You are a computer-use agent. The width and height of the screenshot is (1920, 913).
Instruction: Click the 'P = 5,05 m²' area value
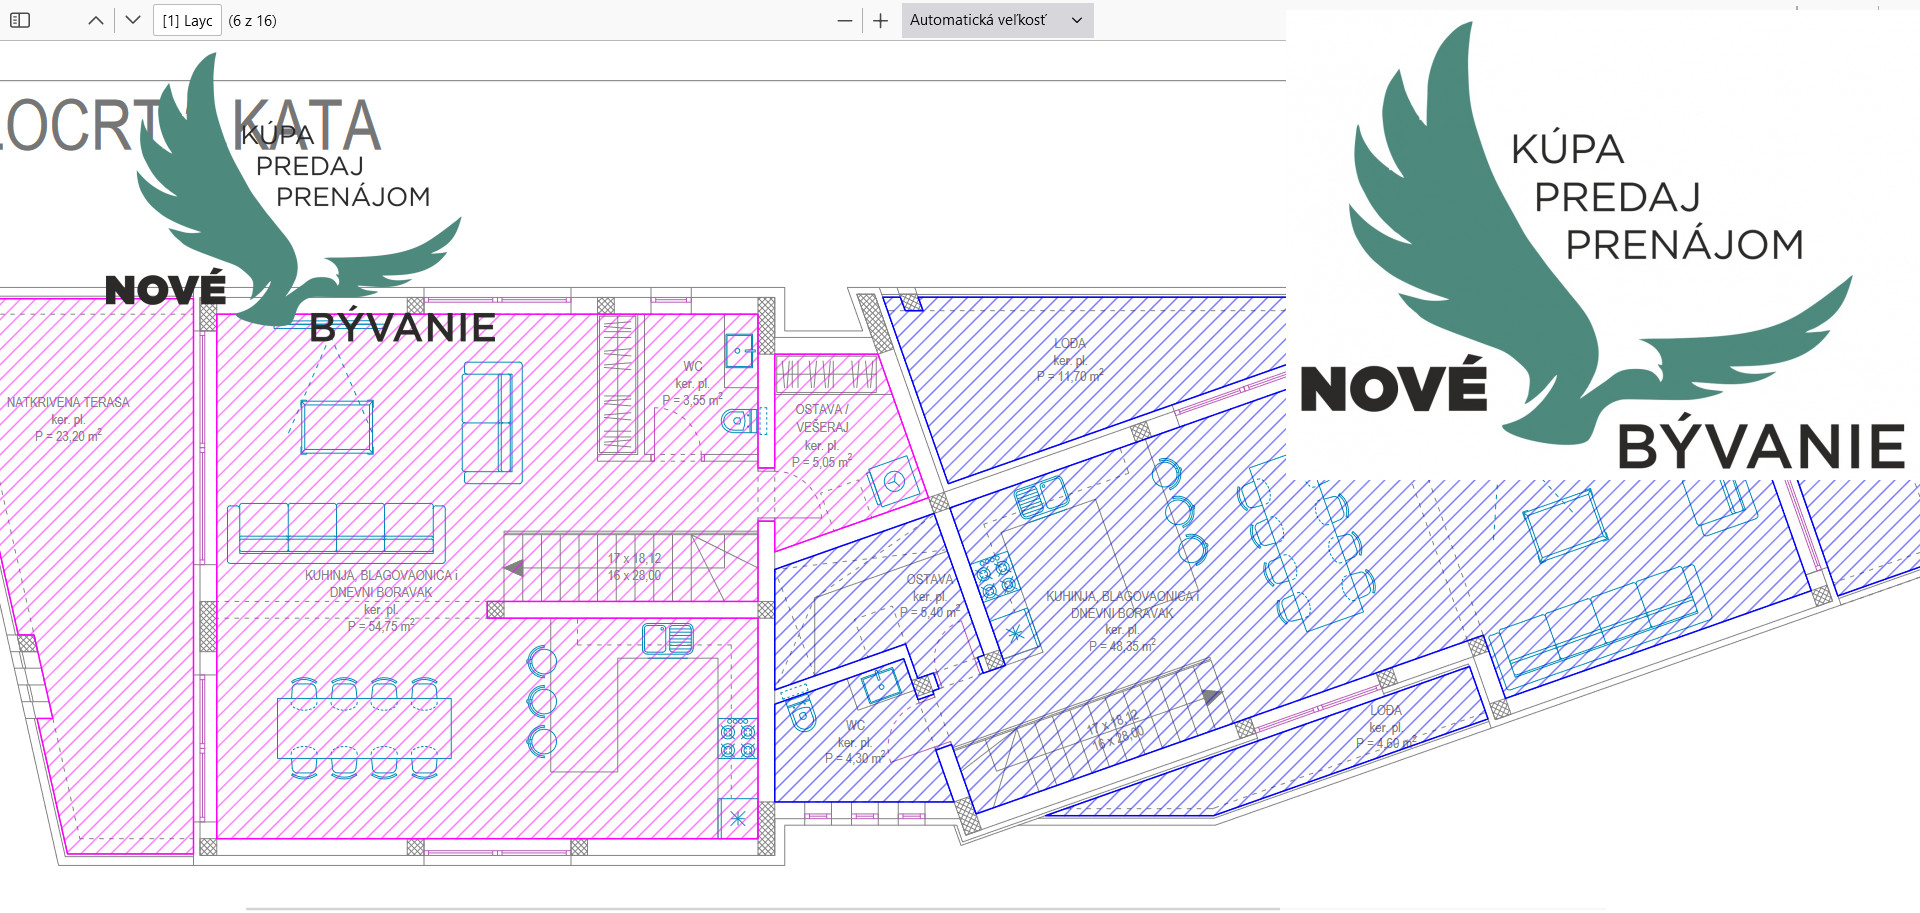(x=822, y=461)
